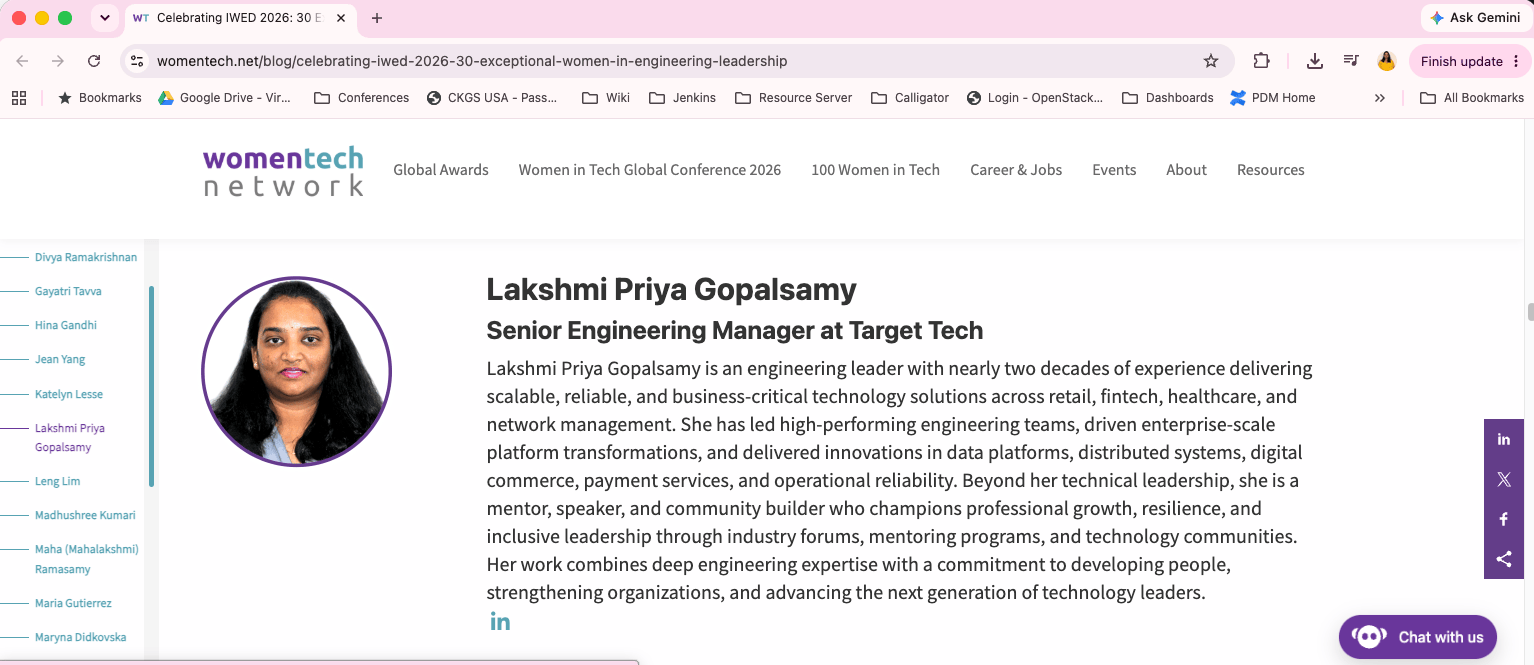Jump to Madhushree Kumari in sidebar
Screen dimensions: 1534x665
click(x=85, y=515)
